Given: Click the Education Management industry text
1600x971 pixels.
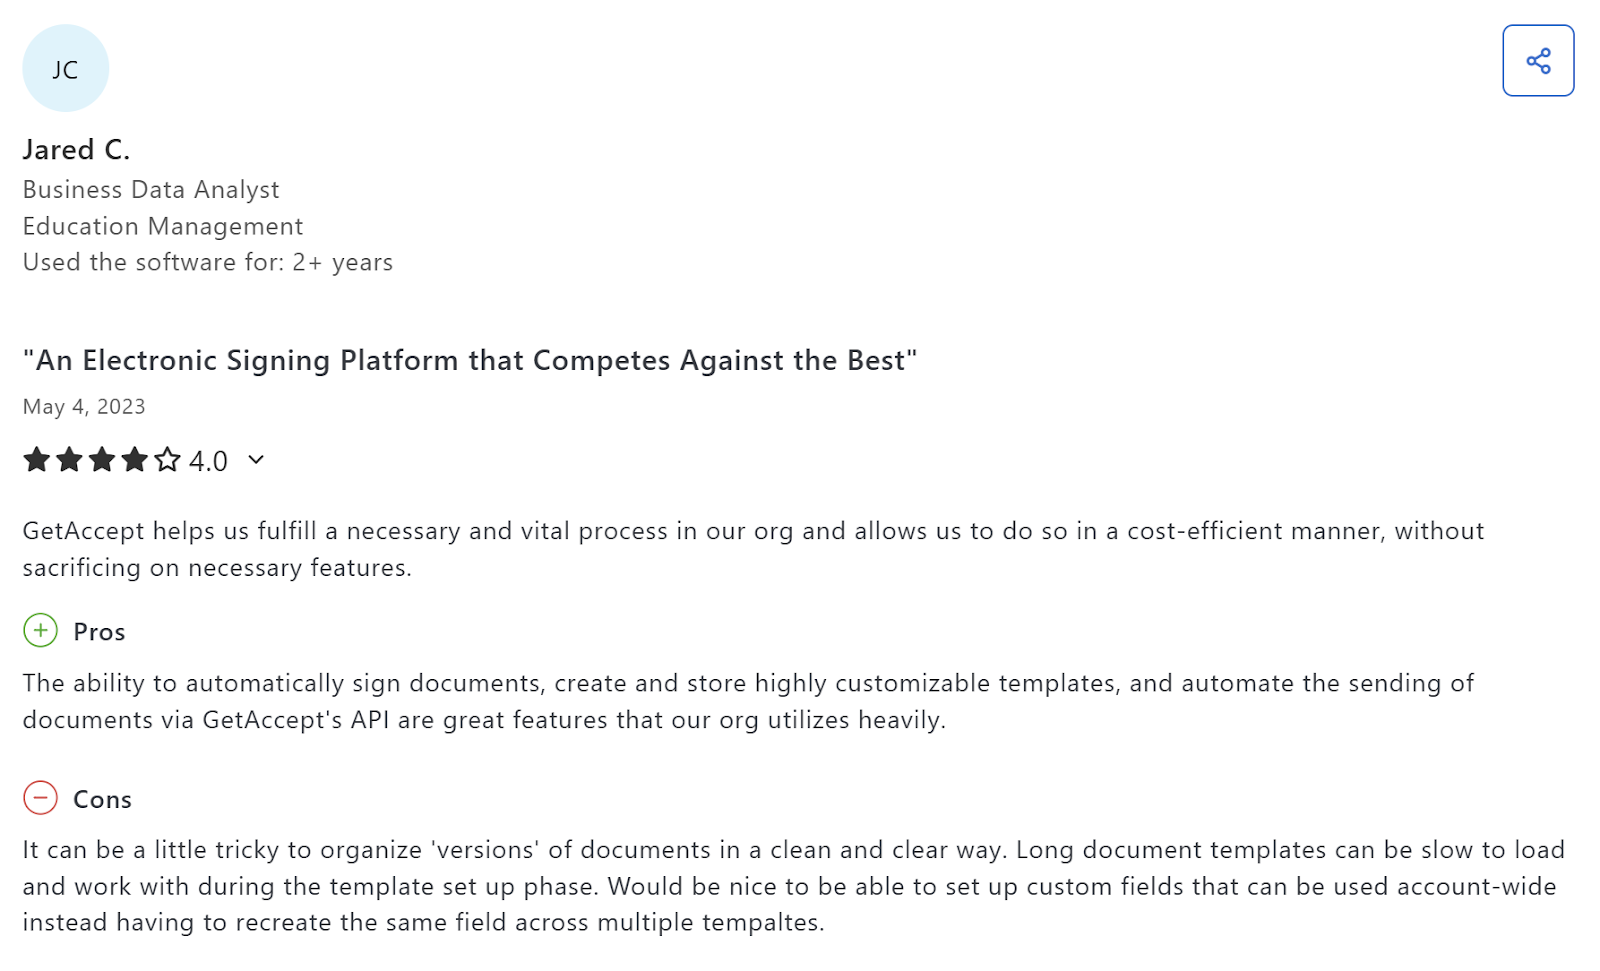Looking at the screenshot, I should (162, 226).
